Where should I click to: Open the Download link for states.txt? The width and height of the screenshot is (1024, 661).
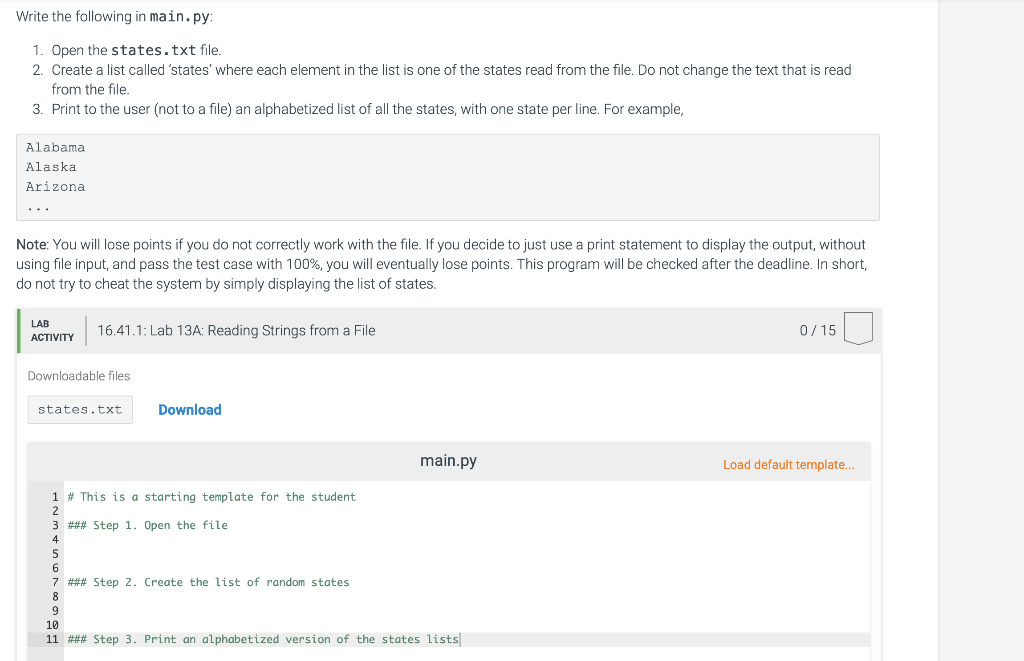pos(189,409)
